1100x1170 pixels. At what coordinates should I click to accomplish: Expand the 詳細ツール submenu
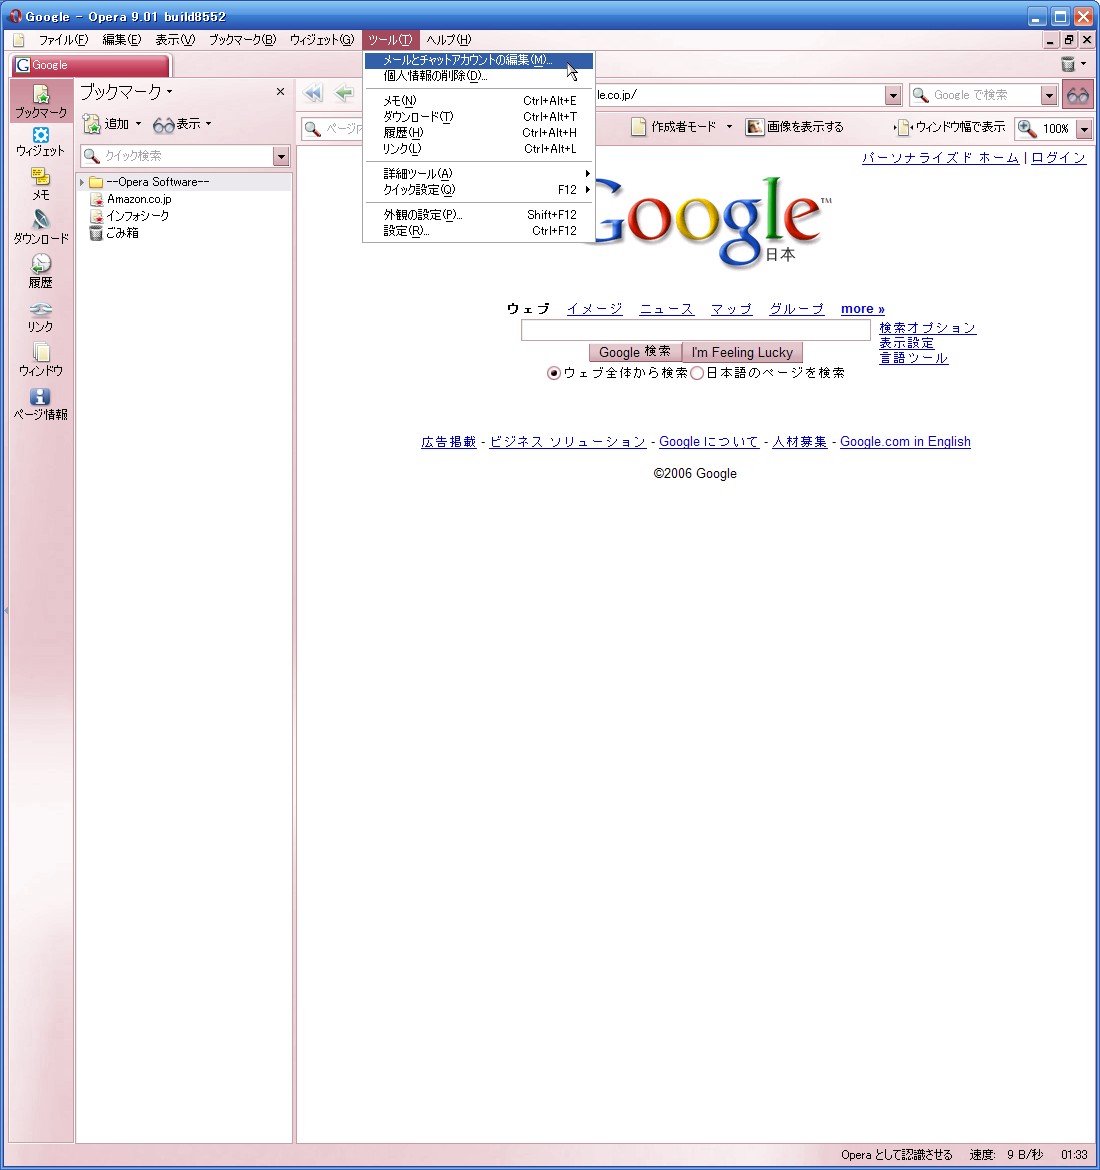pos(478,173)
